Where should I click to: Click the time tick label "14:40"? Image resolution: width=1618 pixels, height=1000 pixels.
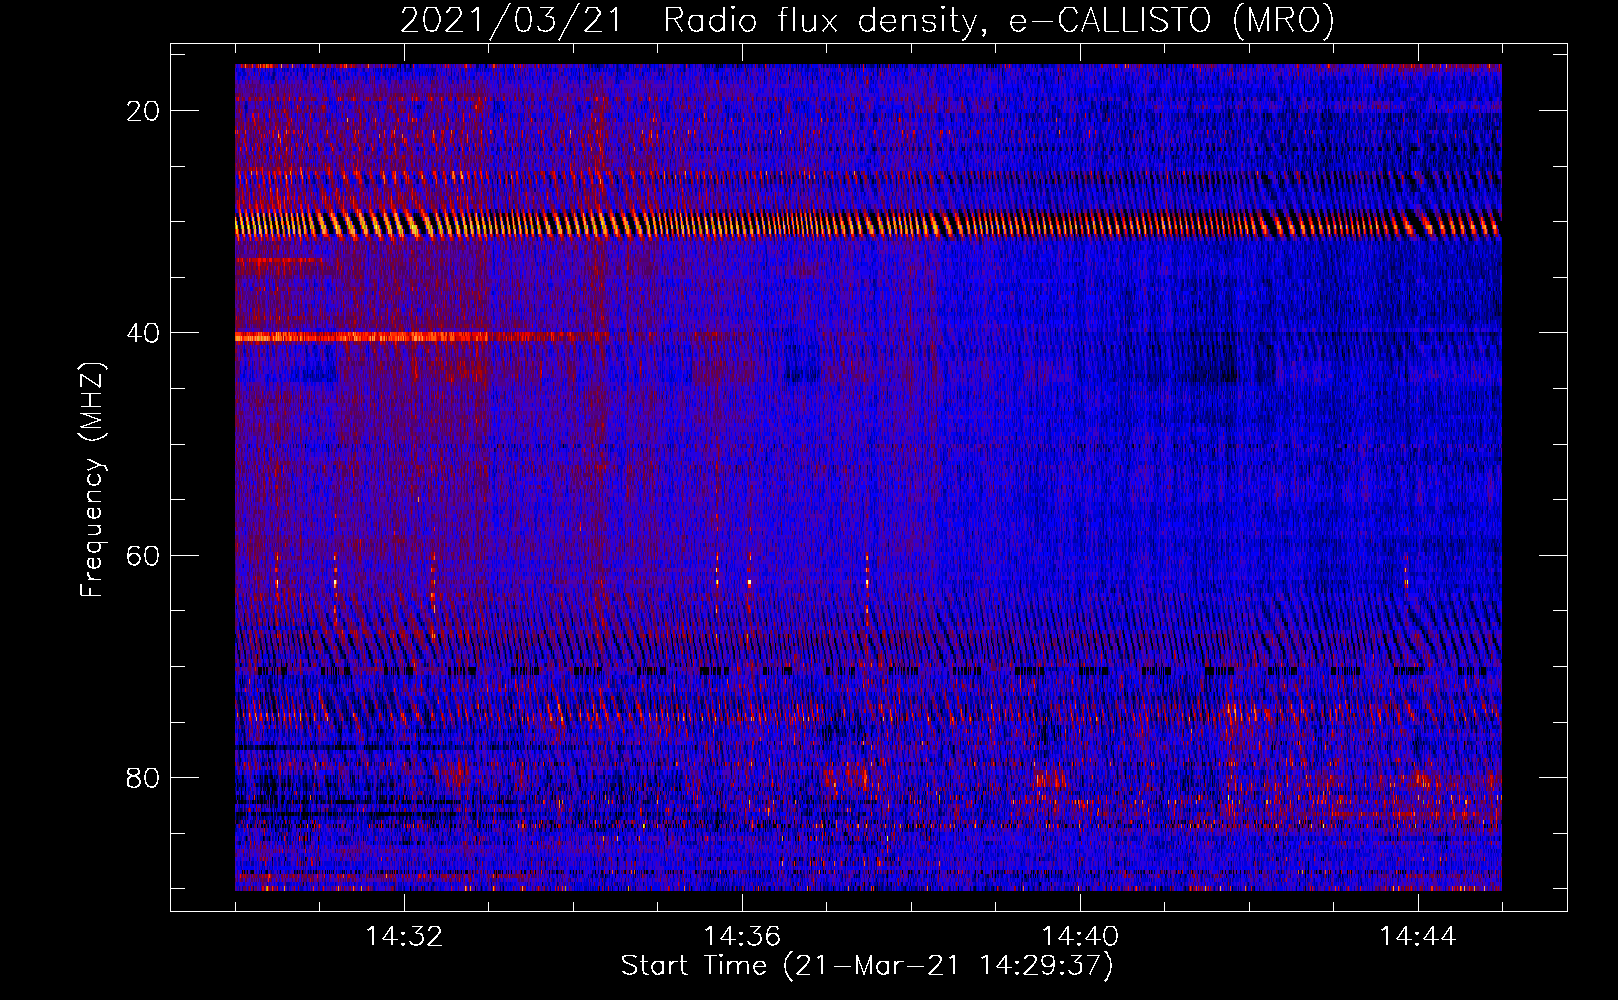click(x=1080, y=937)
